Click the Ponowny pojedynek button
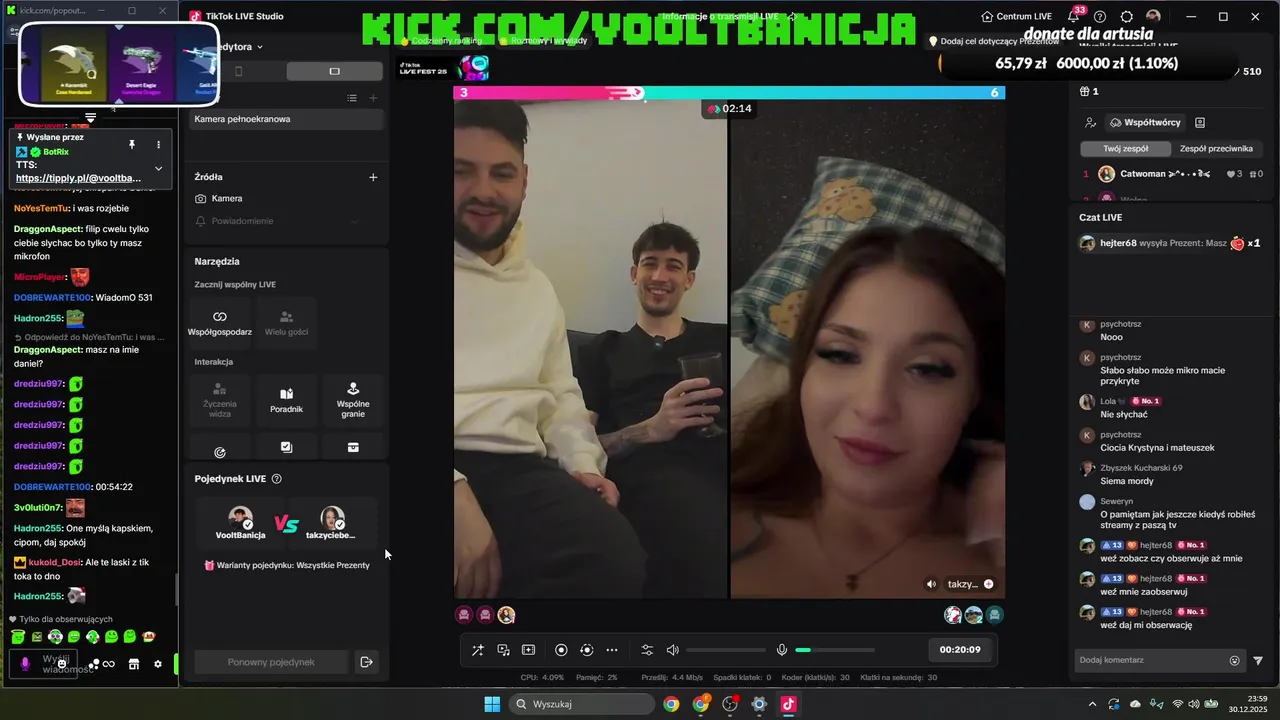 [x=271, y=662]
